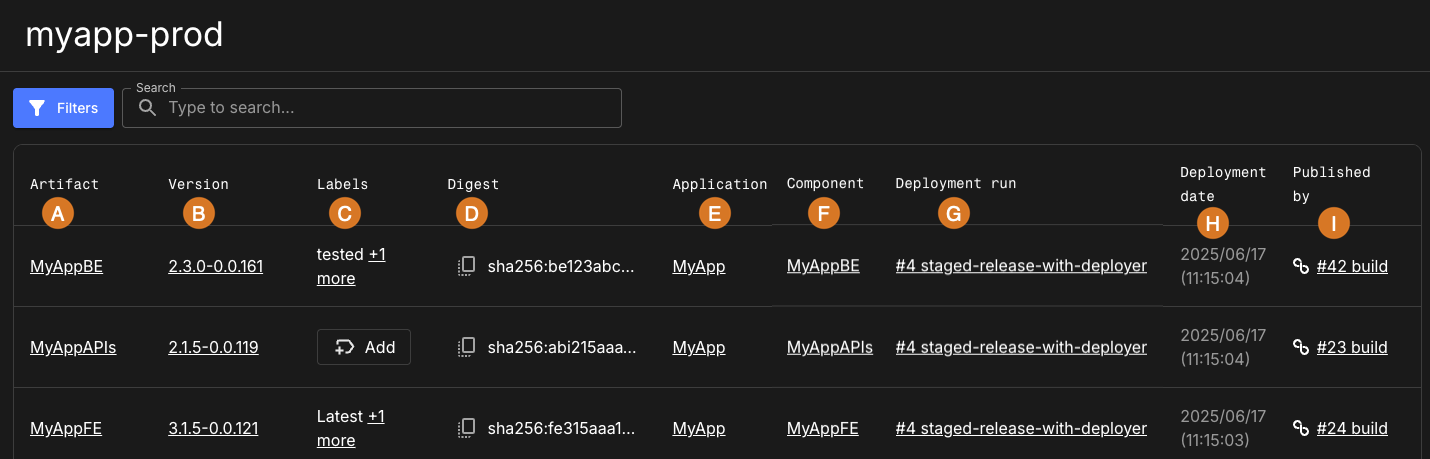The width and height of the screenshot is (1430, 459).
Task: Click the link icon beside #24 build
Action: click(x=1301, y=428)
